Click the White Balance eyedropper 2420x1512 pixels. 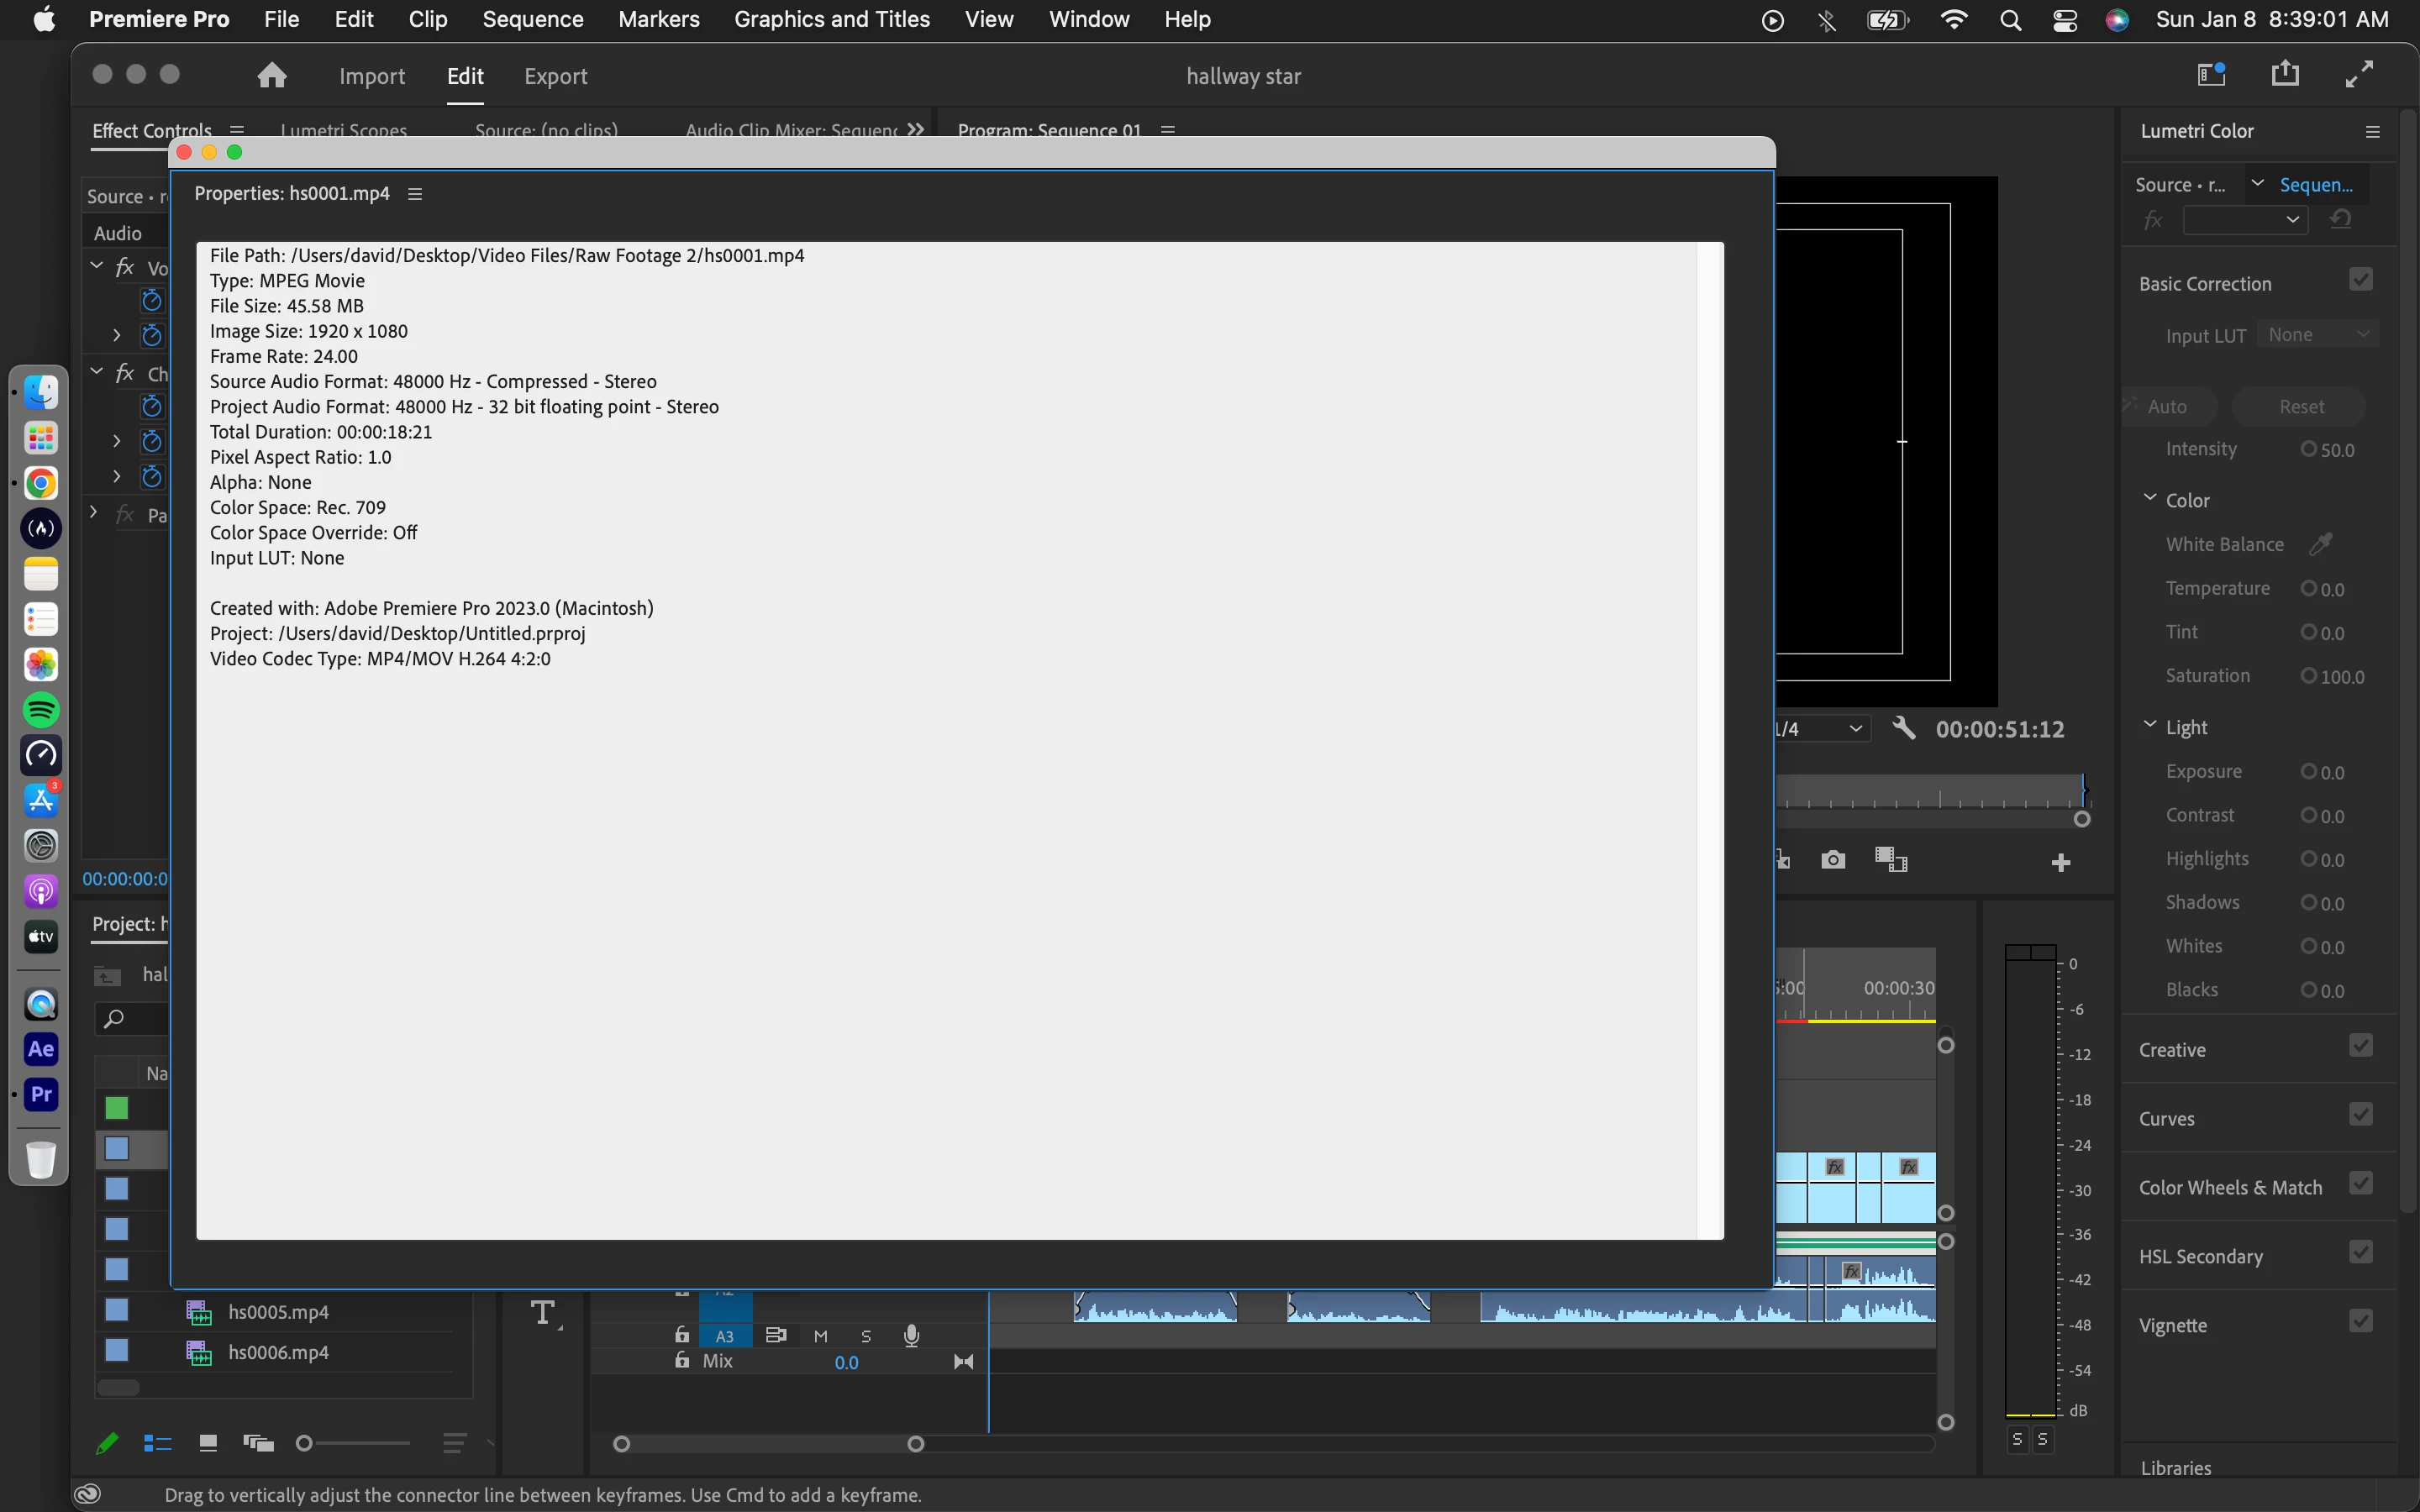[2320, 544]
